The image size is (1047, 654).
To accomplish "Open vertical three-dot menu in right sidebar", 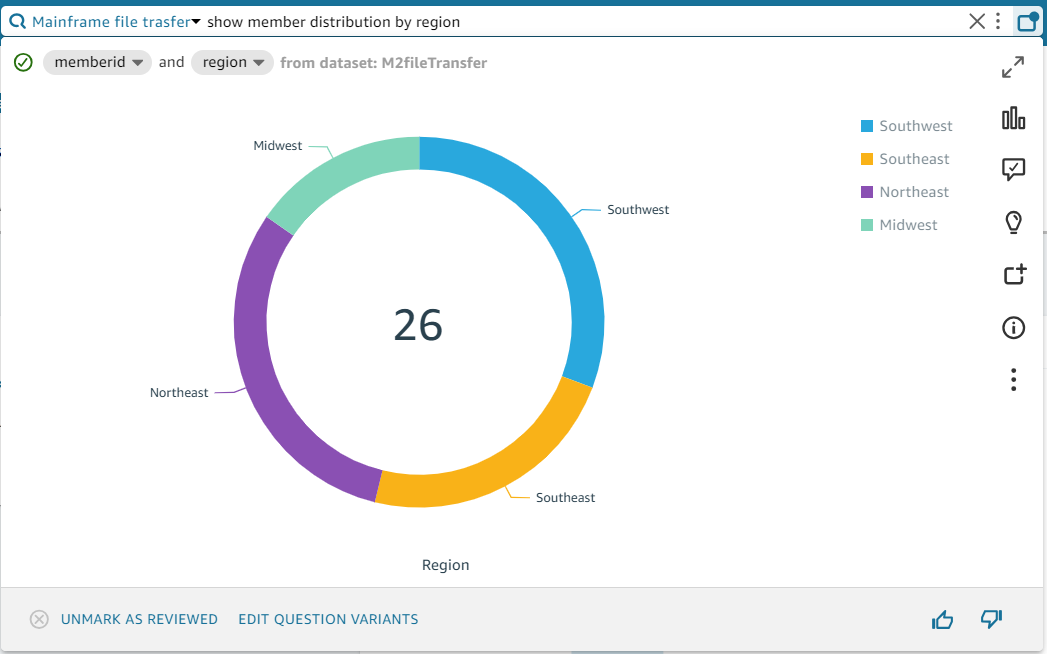I will pos(1013,379).
